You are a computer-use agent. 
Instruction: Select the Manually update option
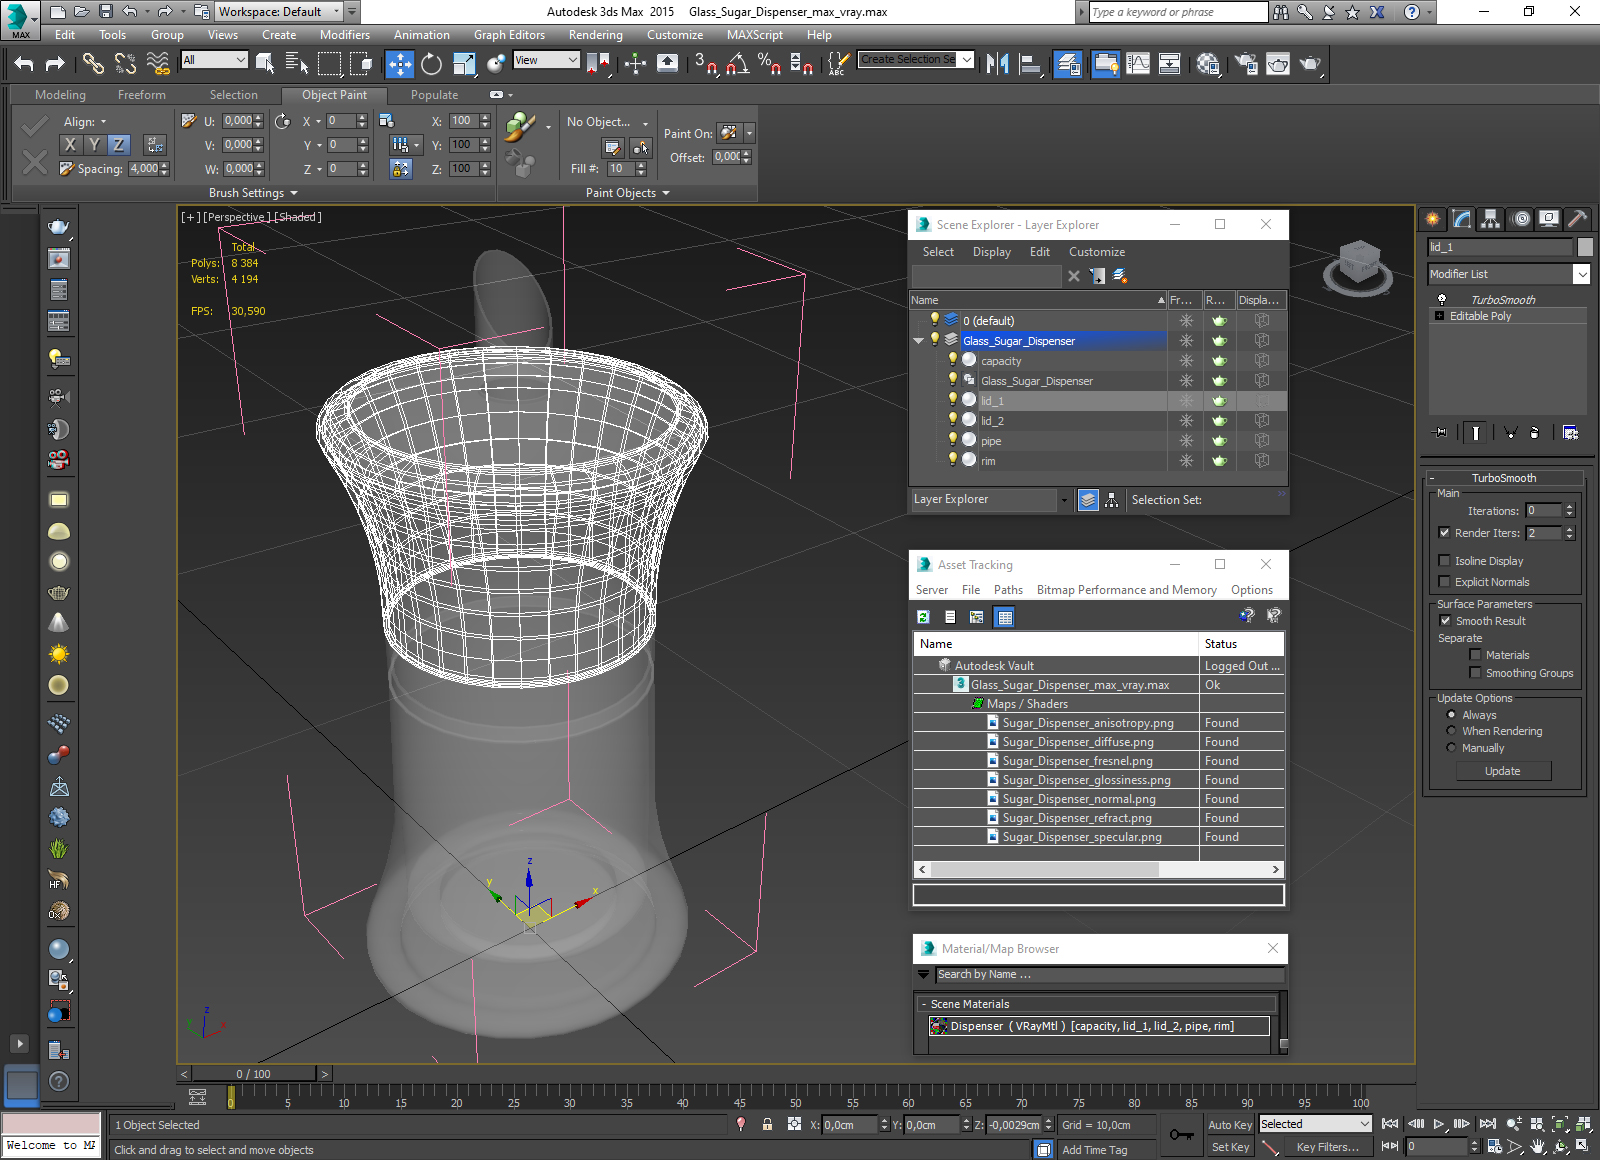tap(1451, 748)
